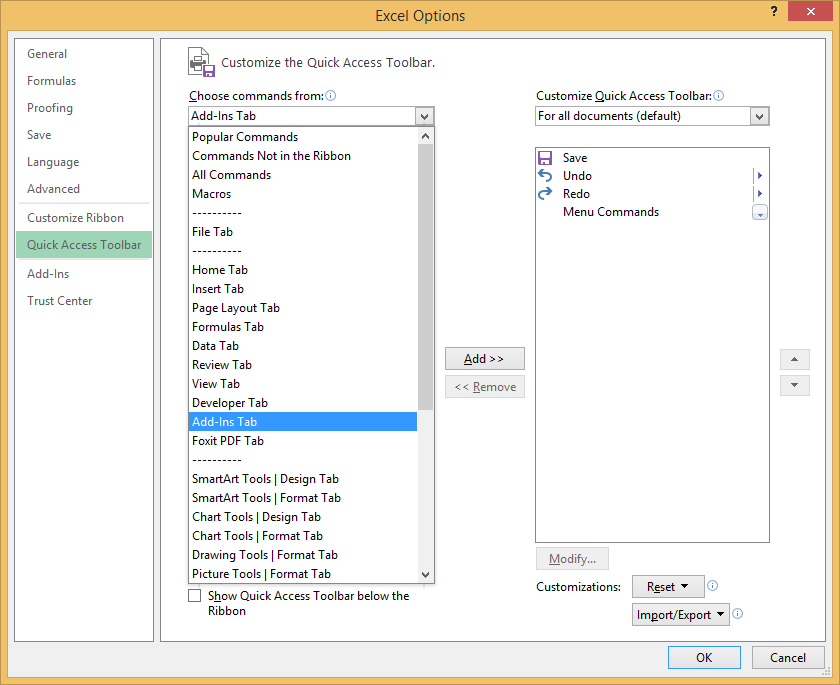
Task: Select View Tab option
Action: coord(303,384)
